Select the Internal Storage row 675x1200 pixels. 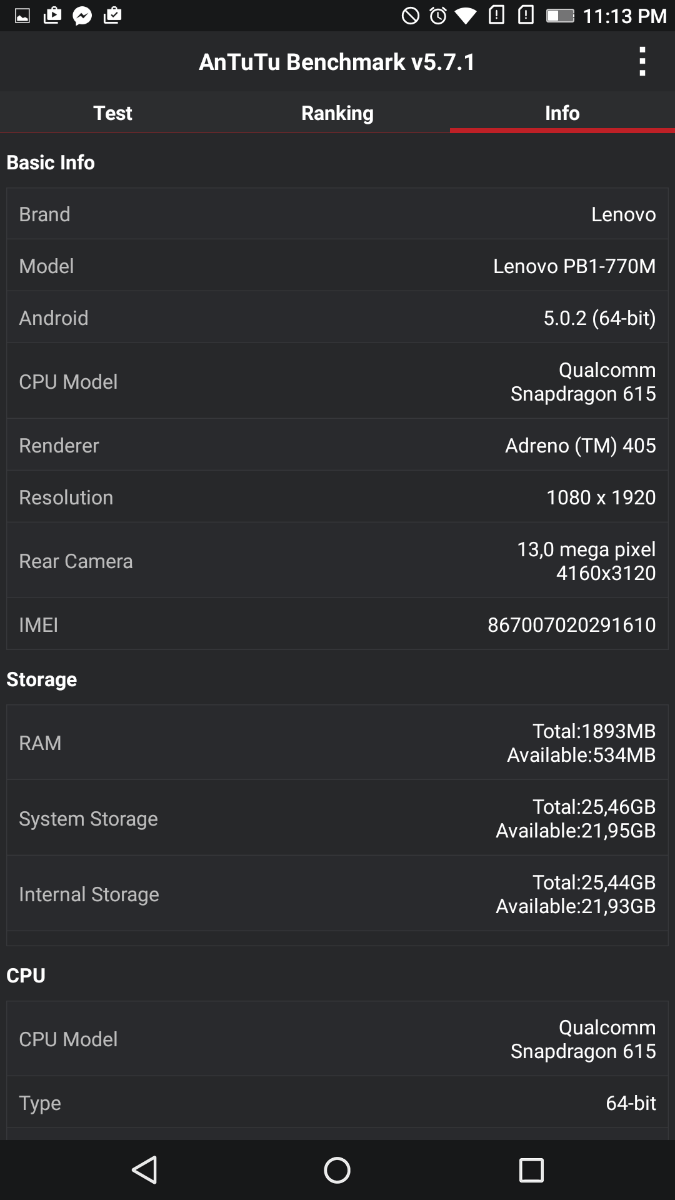tap(337, 894)
